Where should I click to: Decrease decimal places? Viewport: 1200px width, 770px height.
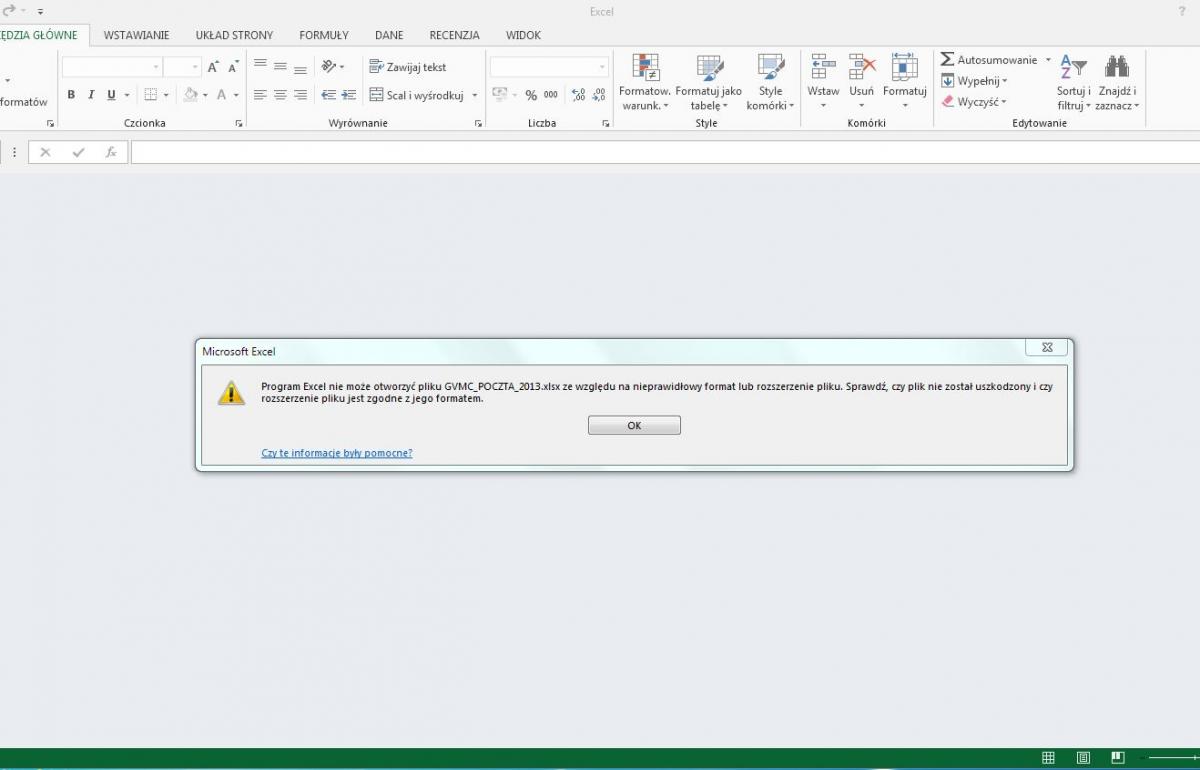[x=598, y=95]
